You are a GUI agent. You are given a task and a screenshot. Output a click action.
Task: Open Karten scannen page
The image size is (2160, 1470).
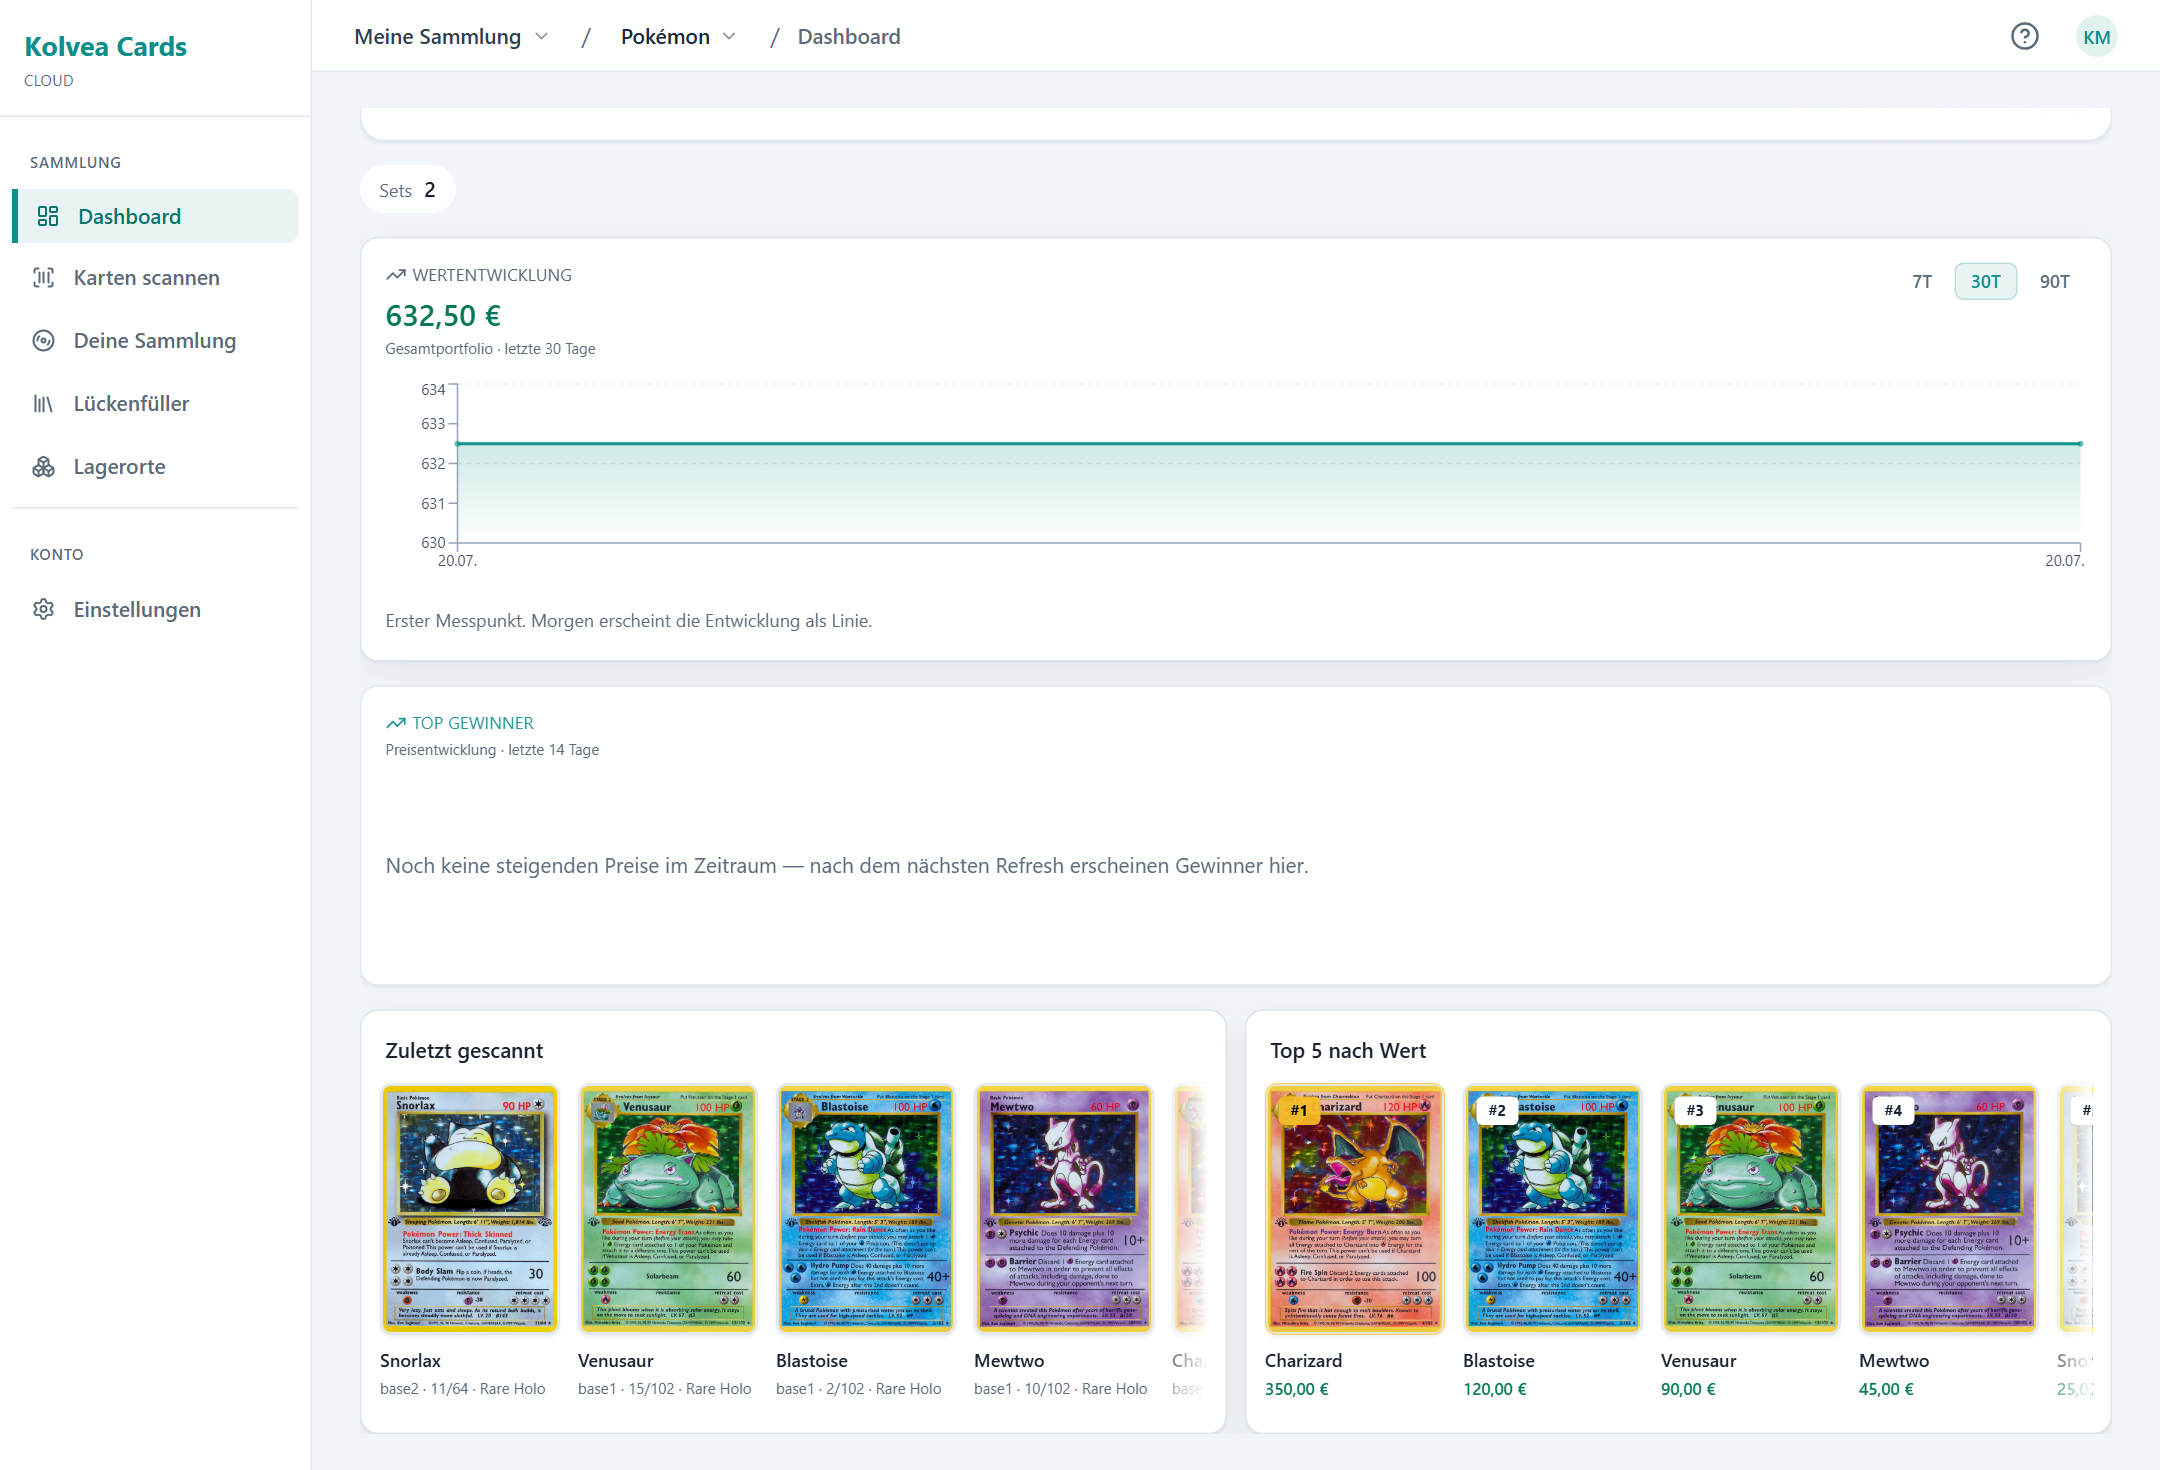coord(155,278)
